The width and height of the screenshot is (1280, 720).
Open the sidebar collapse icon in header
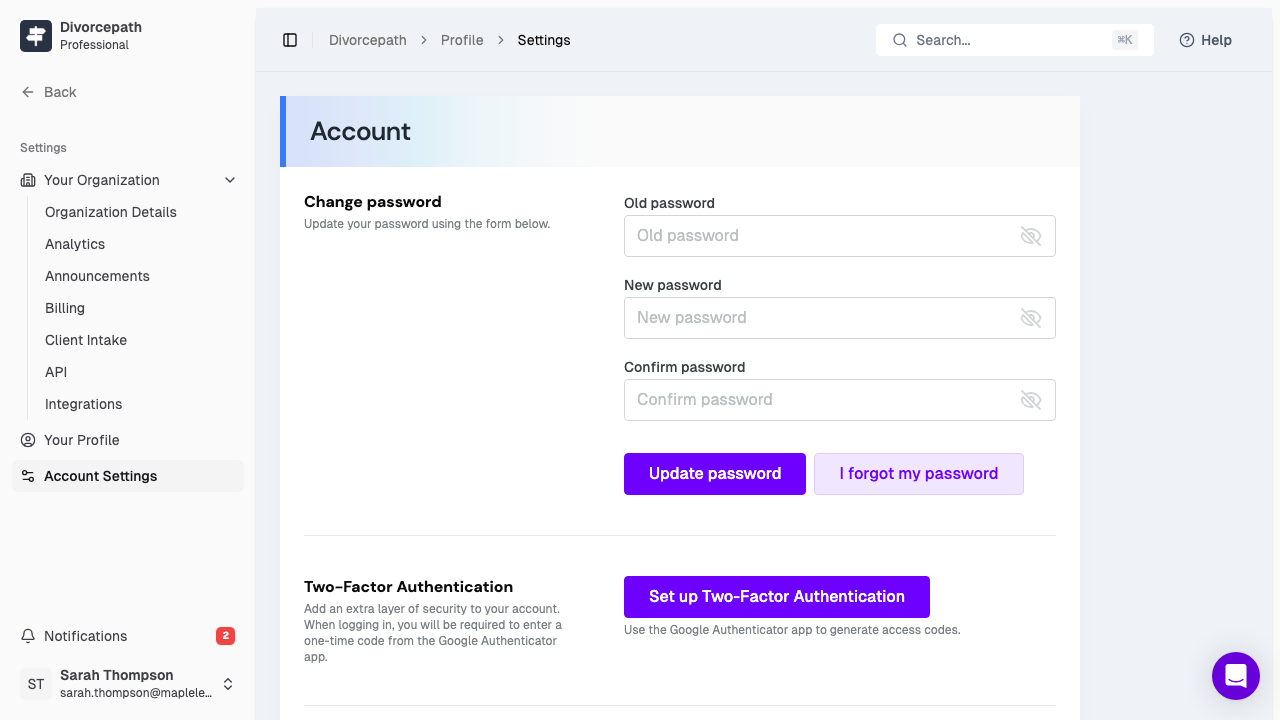pyautogui.click(x=290, y=40)
